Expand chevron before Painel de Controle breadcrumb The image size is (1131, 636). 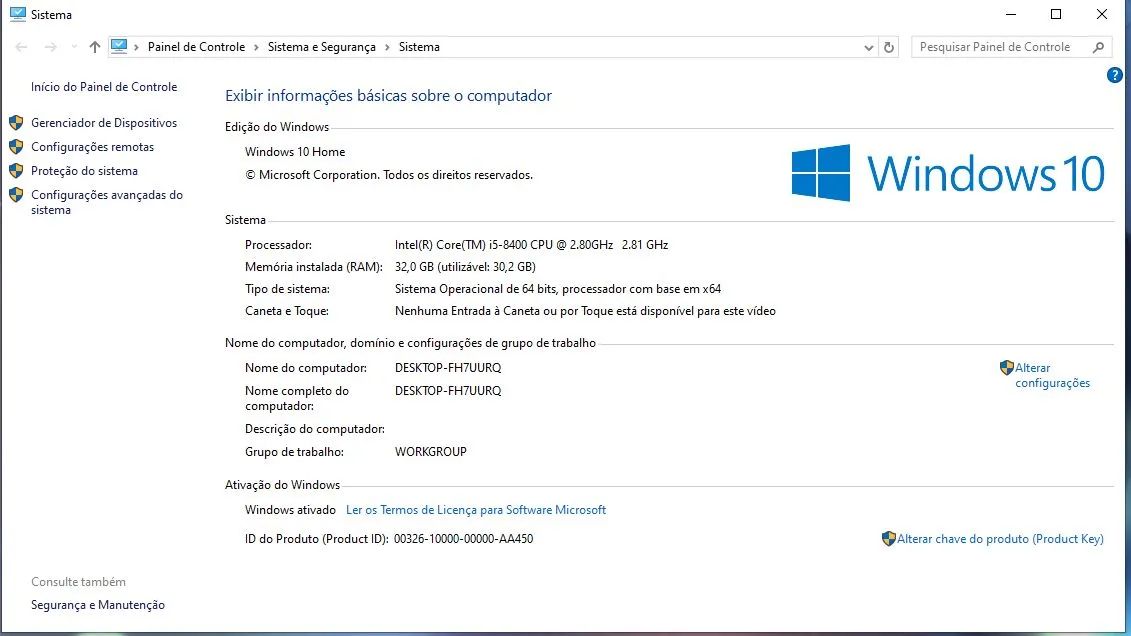click(x=136, y=47)
